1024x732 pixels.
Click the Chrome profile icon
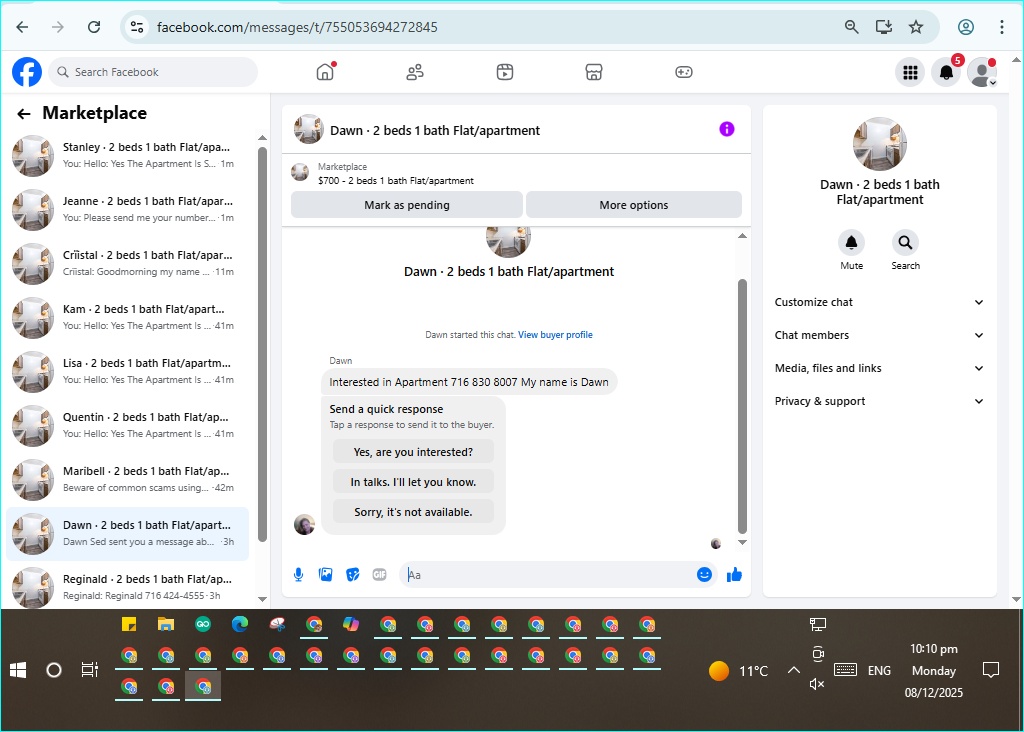[966, 27]
